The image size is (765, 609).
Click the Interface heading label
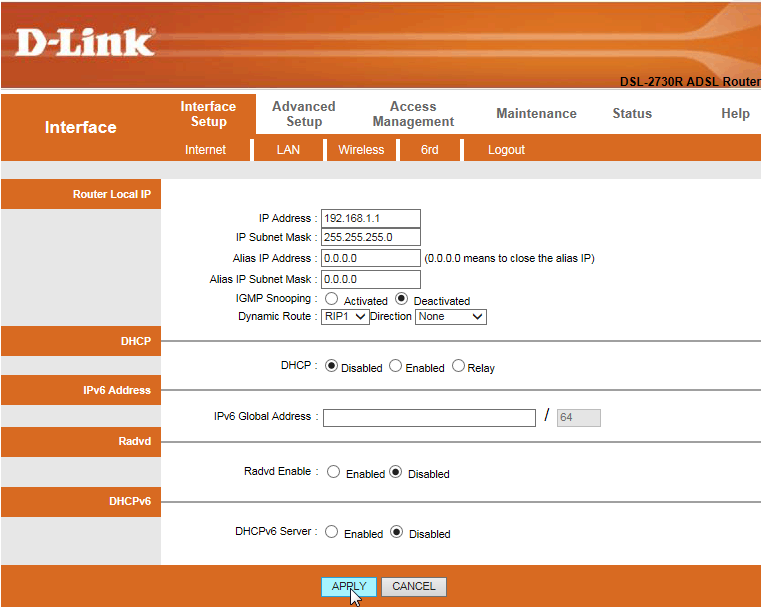(x=81, y=127)
